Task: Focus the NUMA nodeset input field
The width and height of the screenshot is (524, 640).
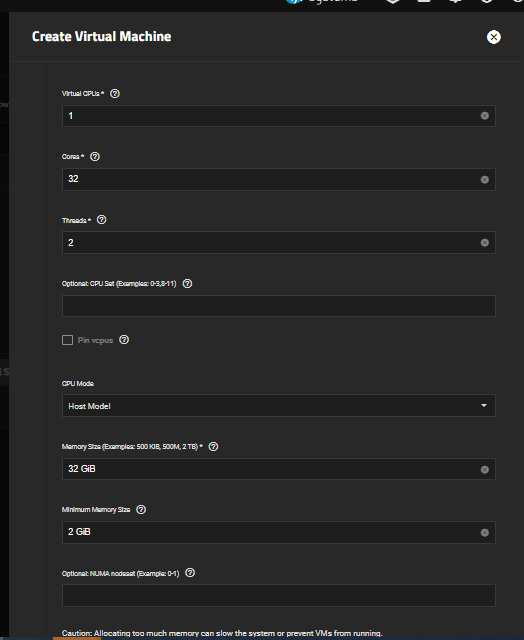Action: (279, 596)
